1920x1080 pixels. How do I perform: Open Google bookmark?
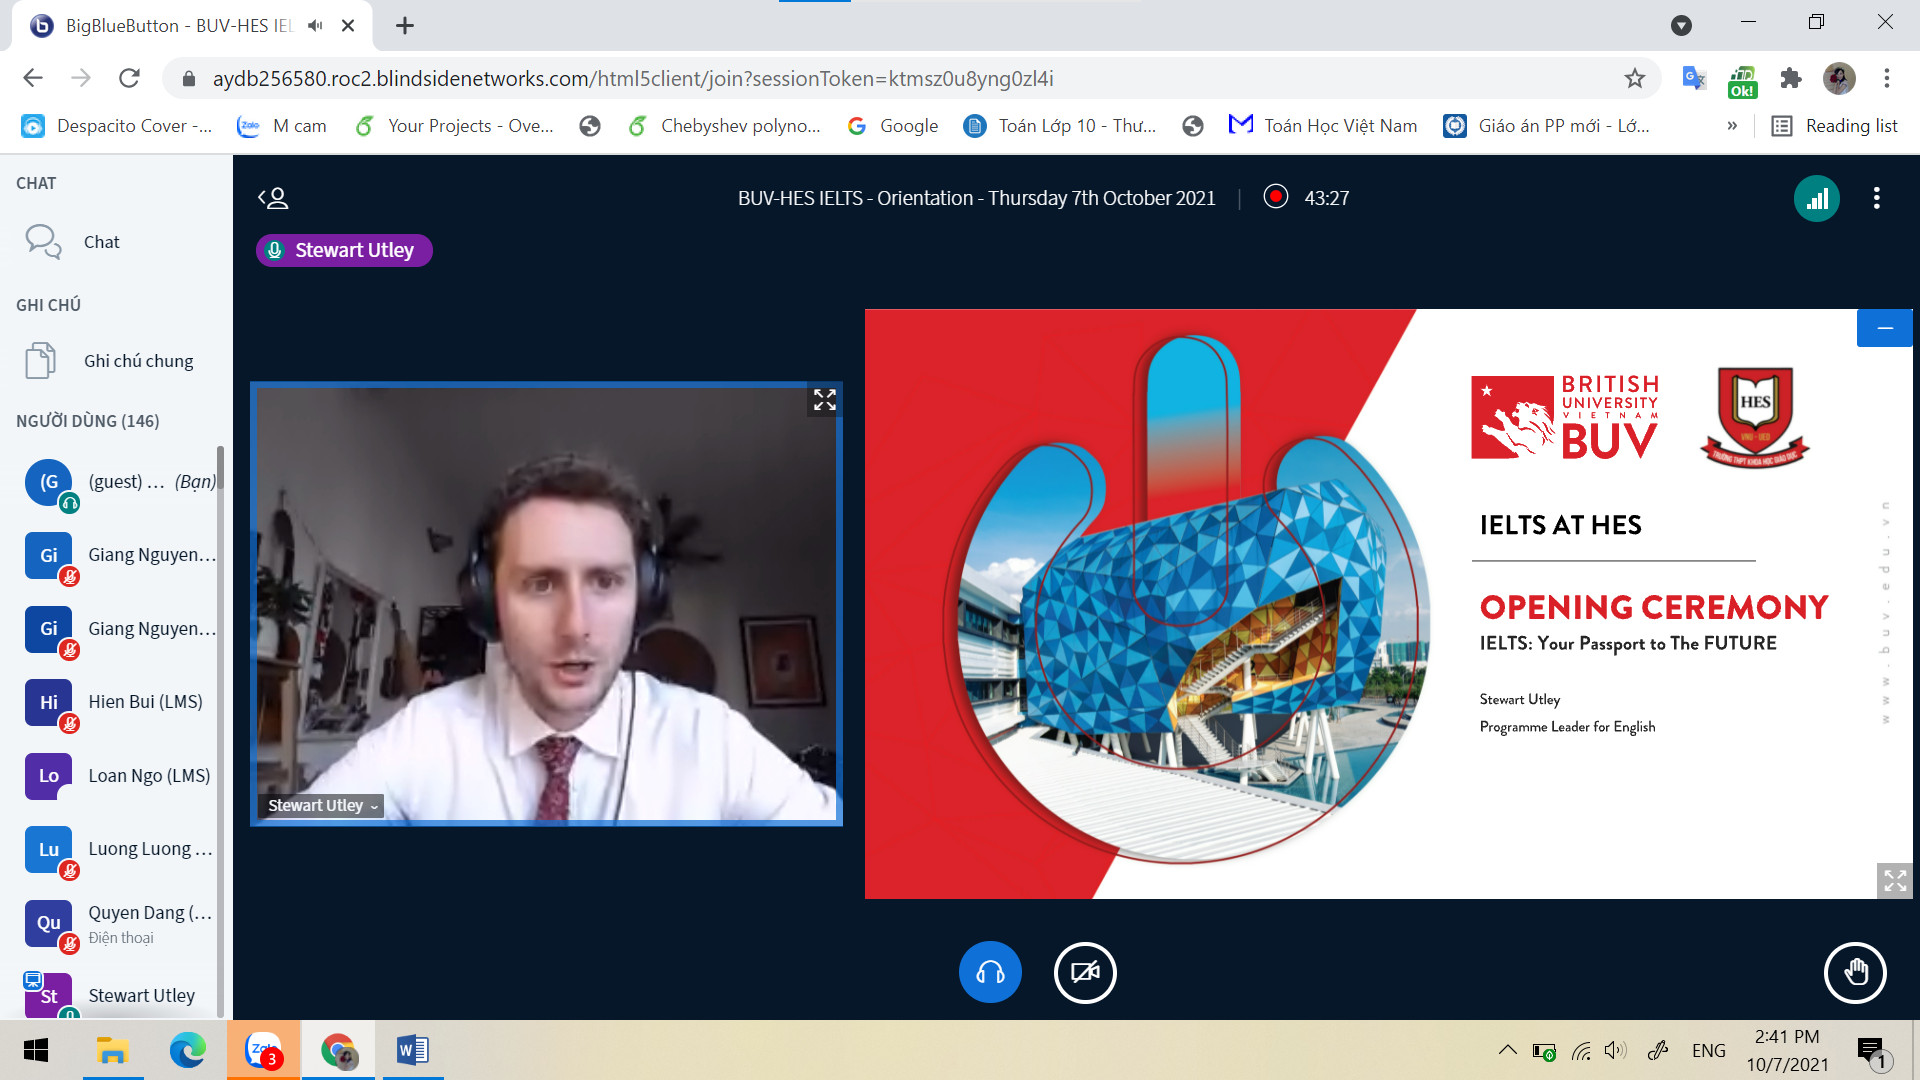893,126
